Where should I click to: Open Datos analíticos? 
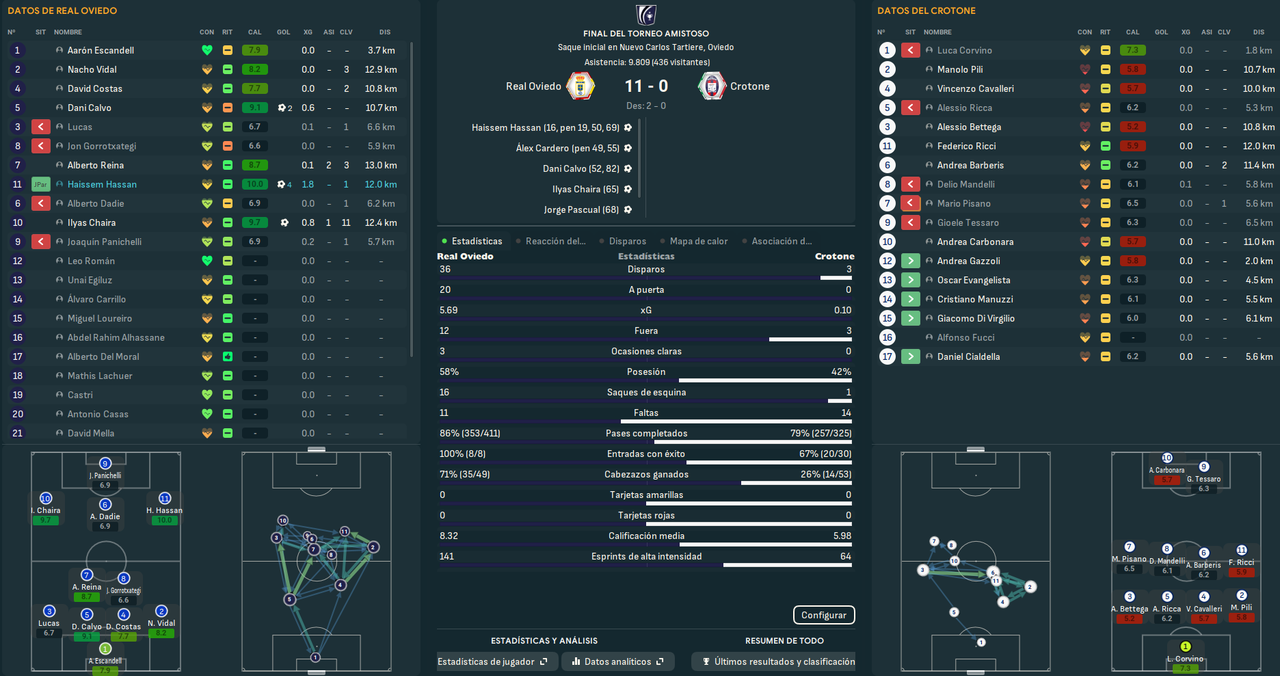pos(617,662)
